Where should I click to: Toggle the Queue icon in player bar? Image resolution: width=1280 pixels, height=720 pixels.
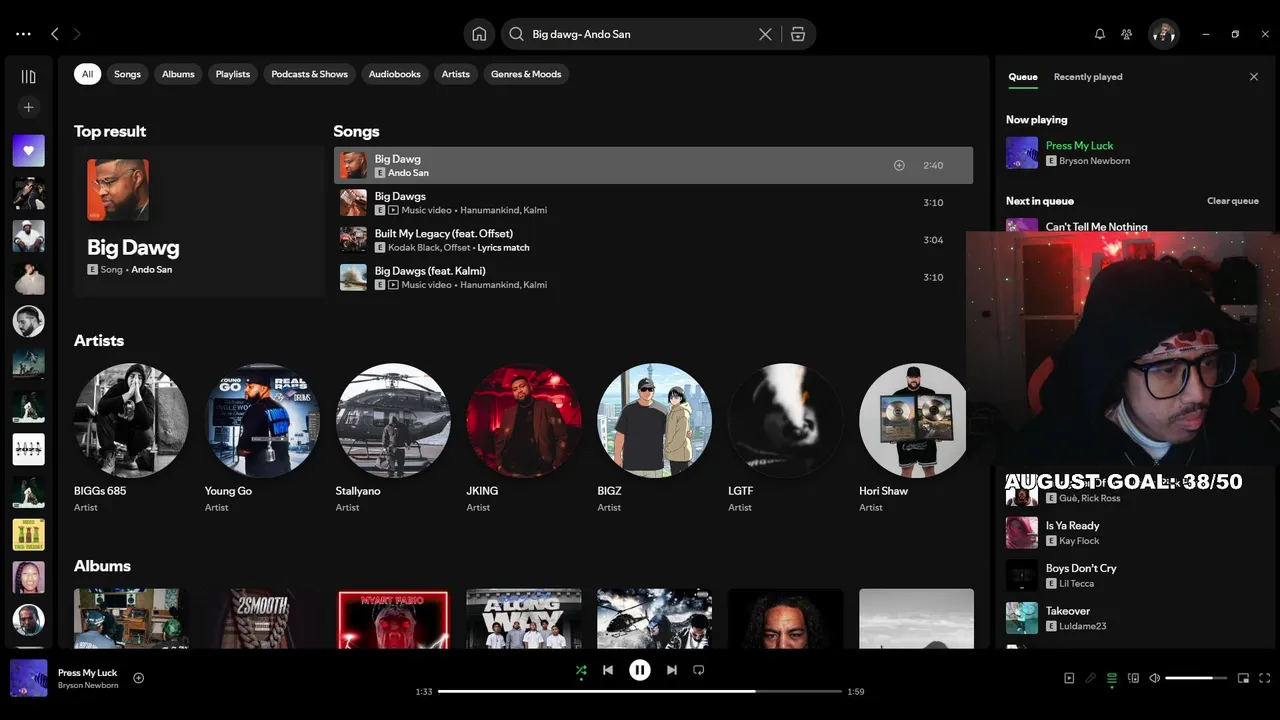click(x=1112, y=679)
